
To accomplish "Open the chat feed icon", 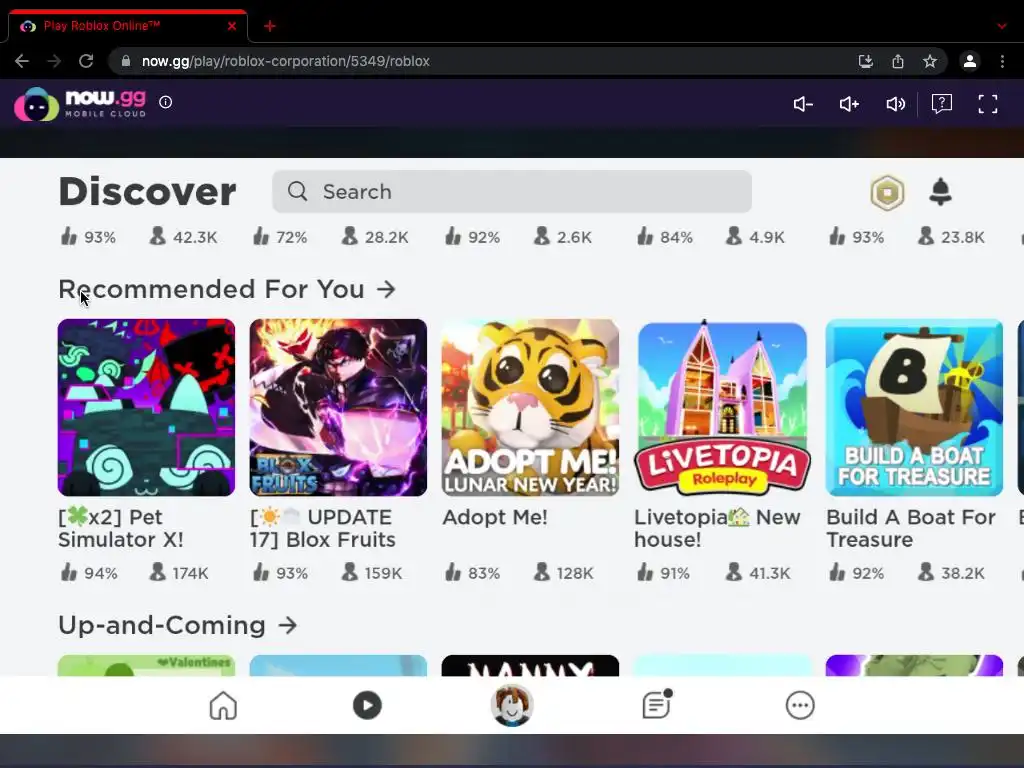I will [656, 705].
